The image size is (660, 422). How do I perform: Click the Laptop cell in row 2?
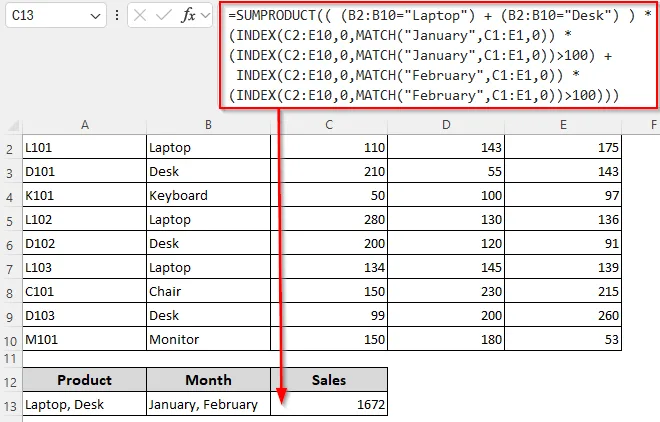coord(208,147)
